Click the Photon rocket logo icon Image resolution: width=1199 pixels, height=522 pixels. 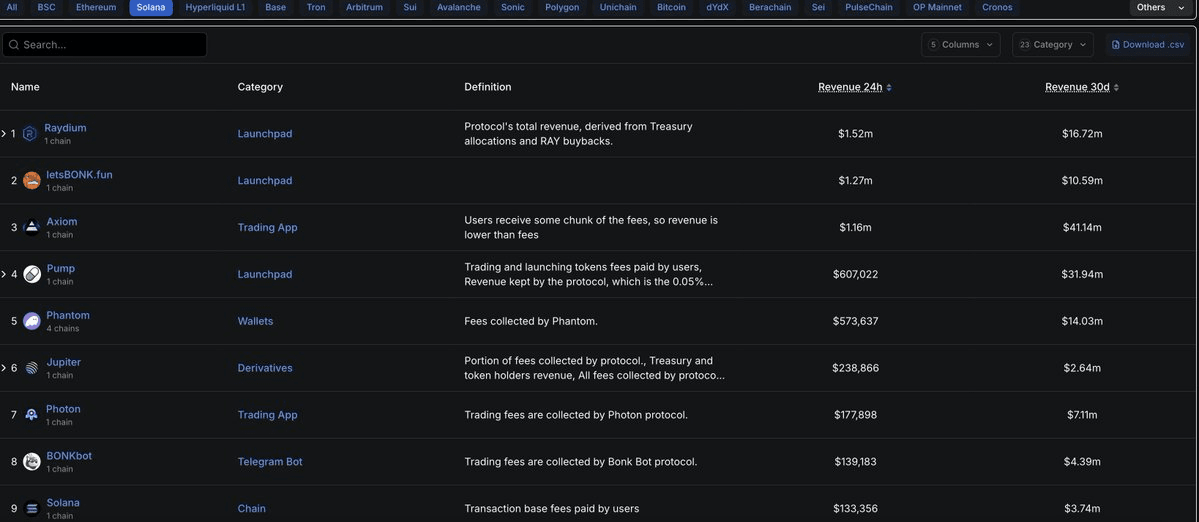click(31, 415)
